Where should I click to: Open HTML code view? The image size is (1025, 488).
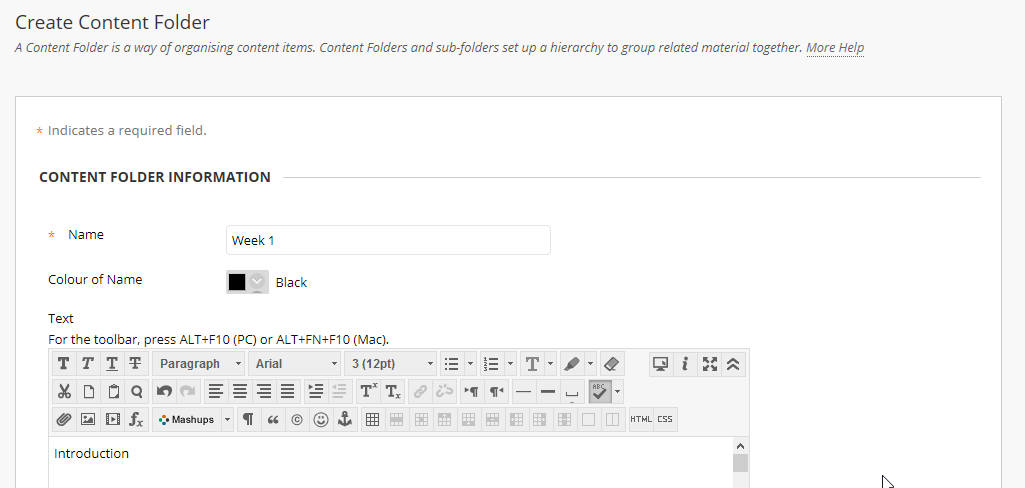click(x=641, y=419)
